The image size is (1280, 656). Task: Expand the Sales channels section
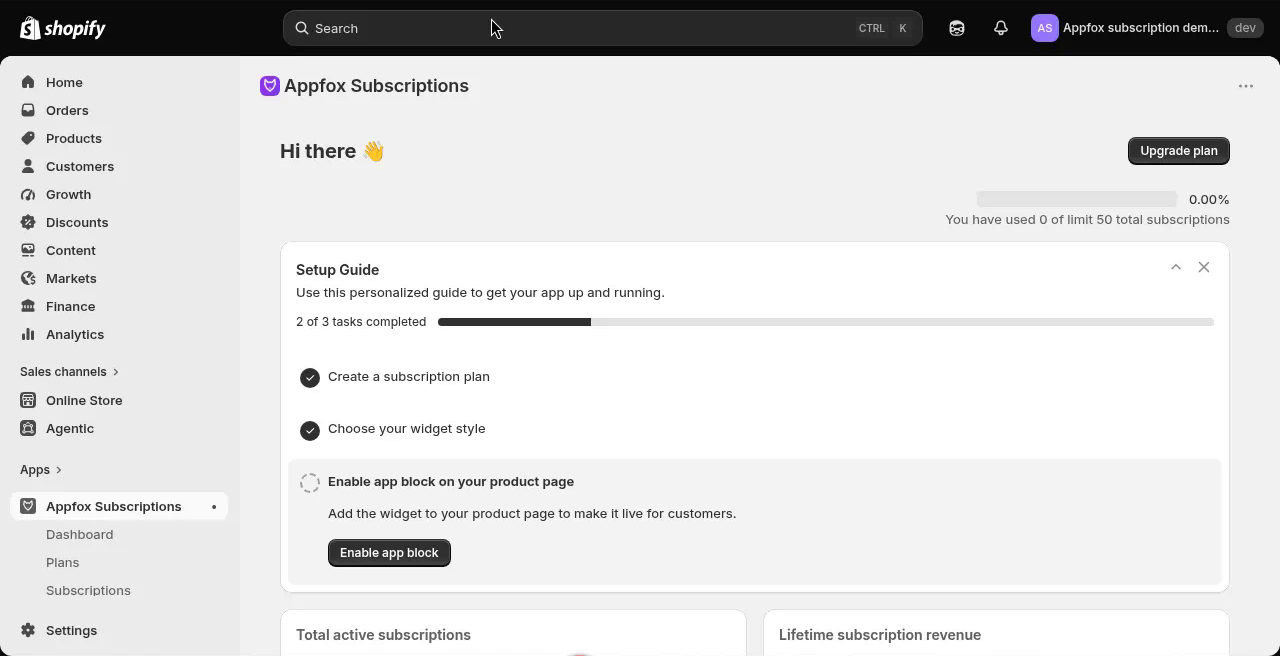[69, 371]
